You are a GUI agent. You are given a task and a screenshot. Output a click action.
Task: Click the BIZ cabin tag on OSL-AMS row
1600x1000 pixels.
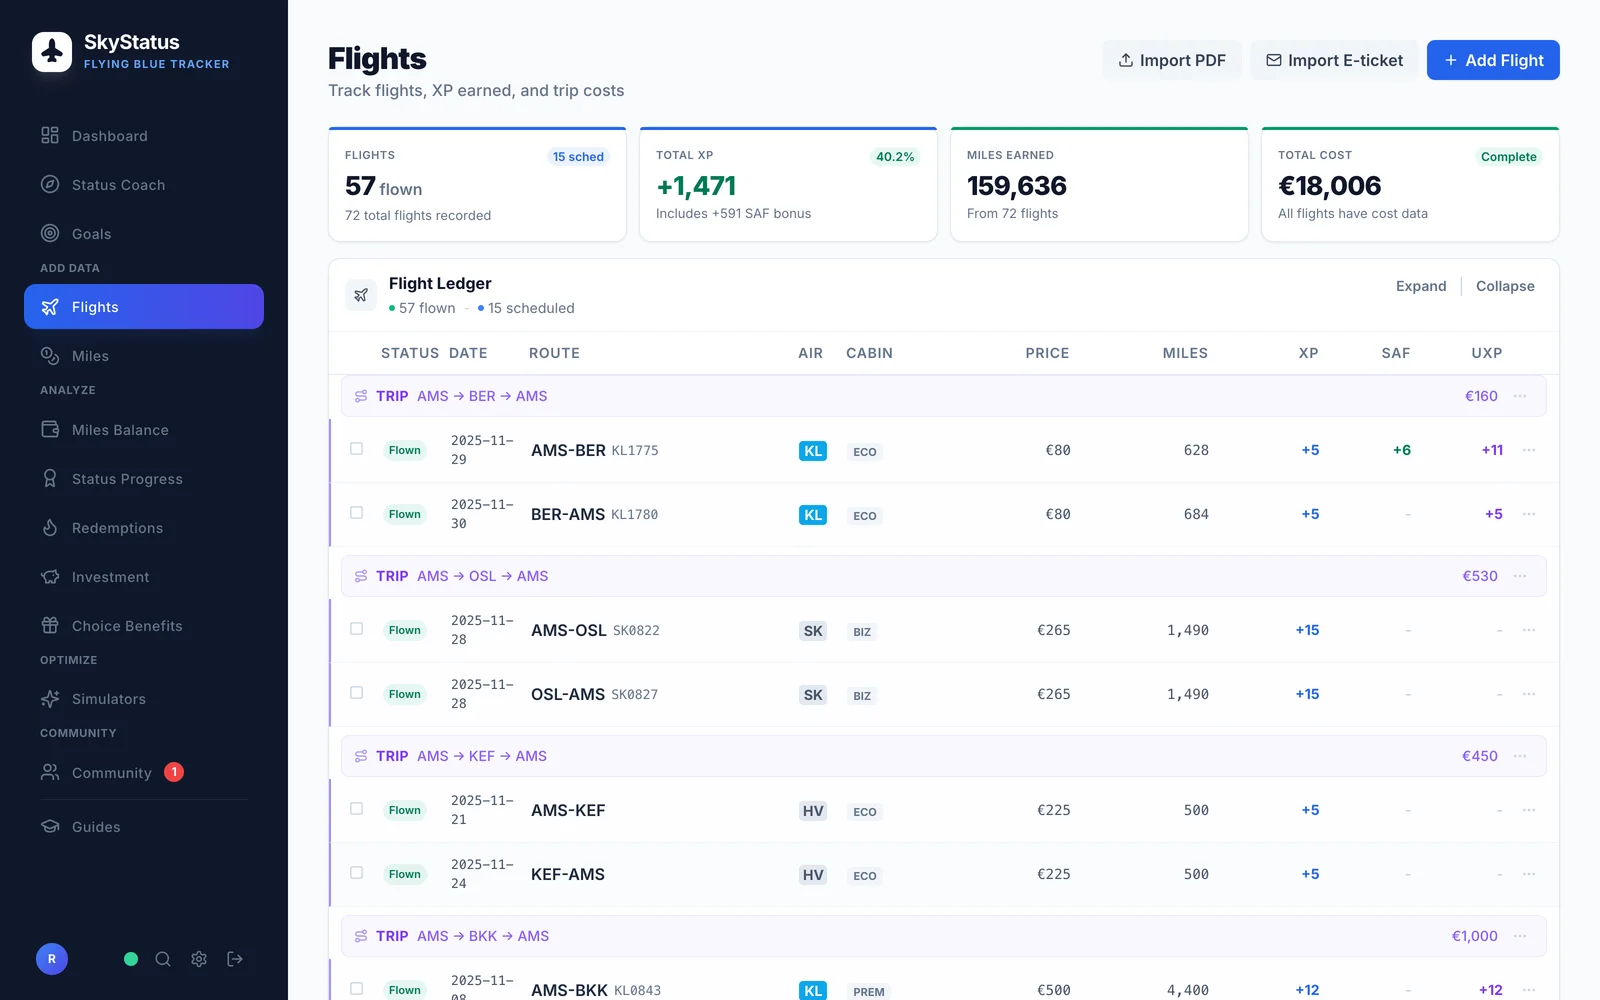[x=862, y=696]
